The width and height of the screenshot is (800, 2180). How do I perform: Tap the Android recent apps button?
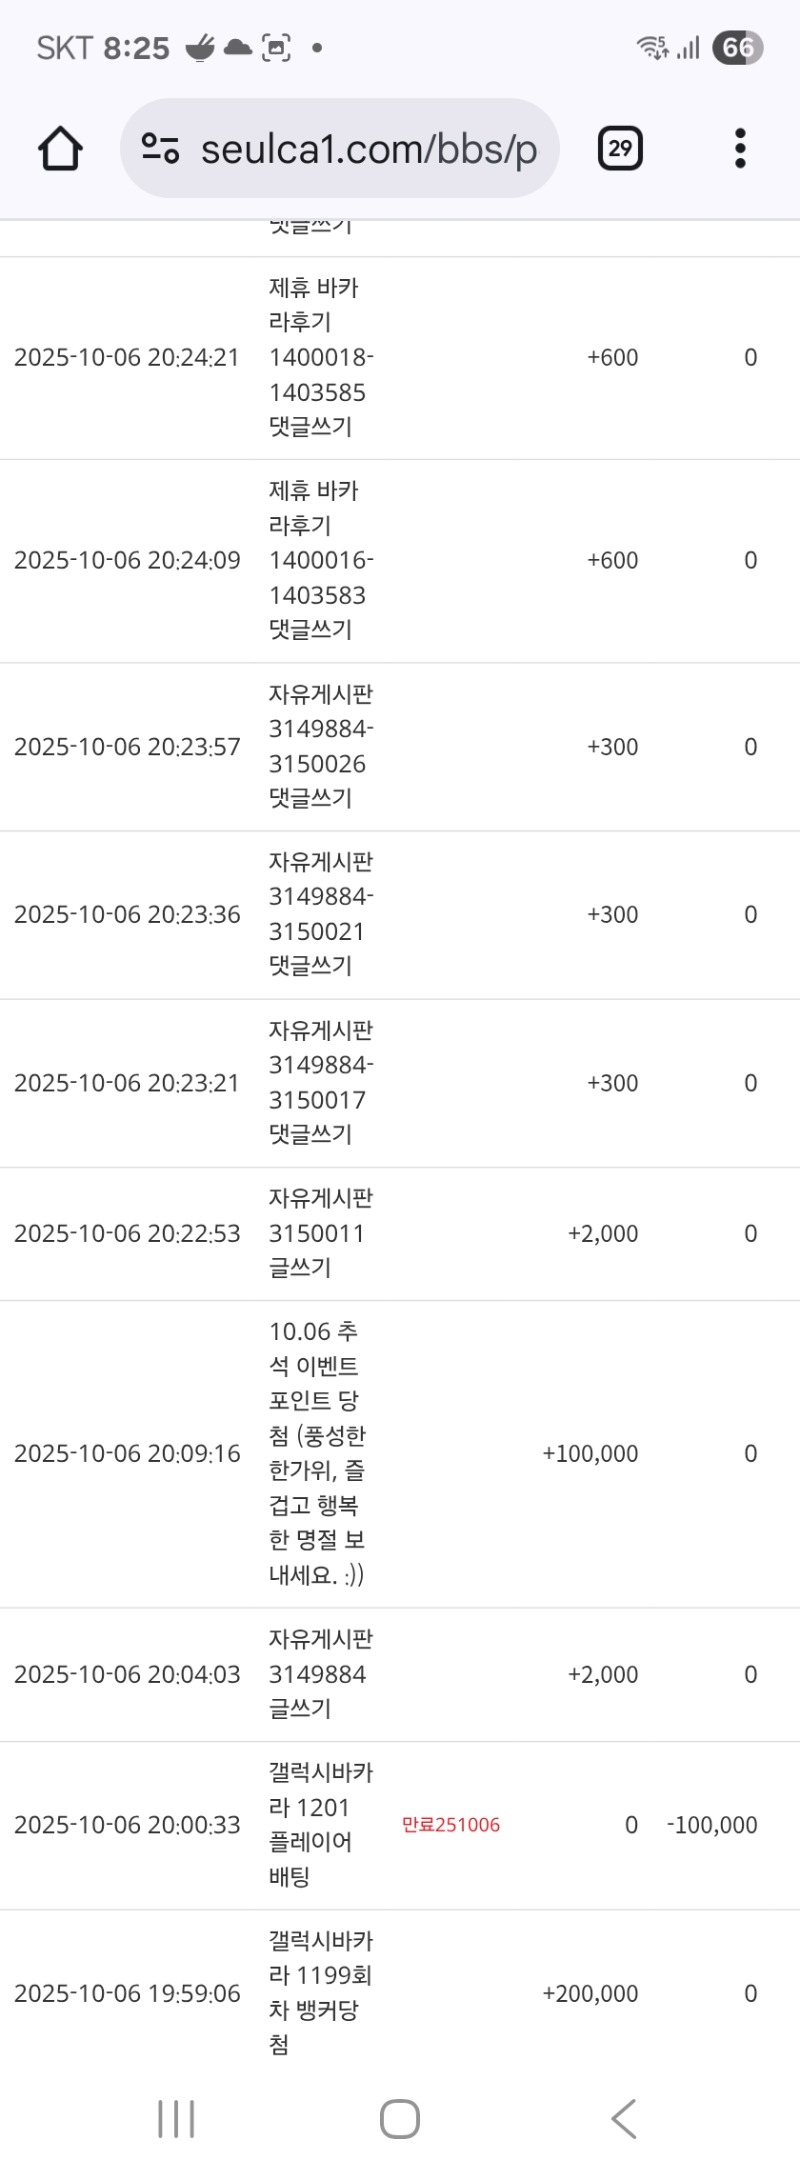[x=176, y=2118]
